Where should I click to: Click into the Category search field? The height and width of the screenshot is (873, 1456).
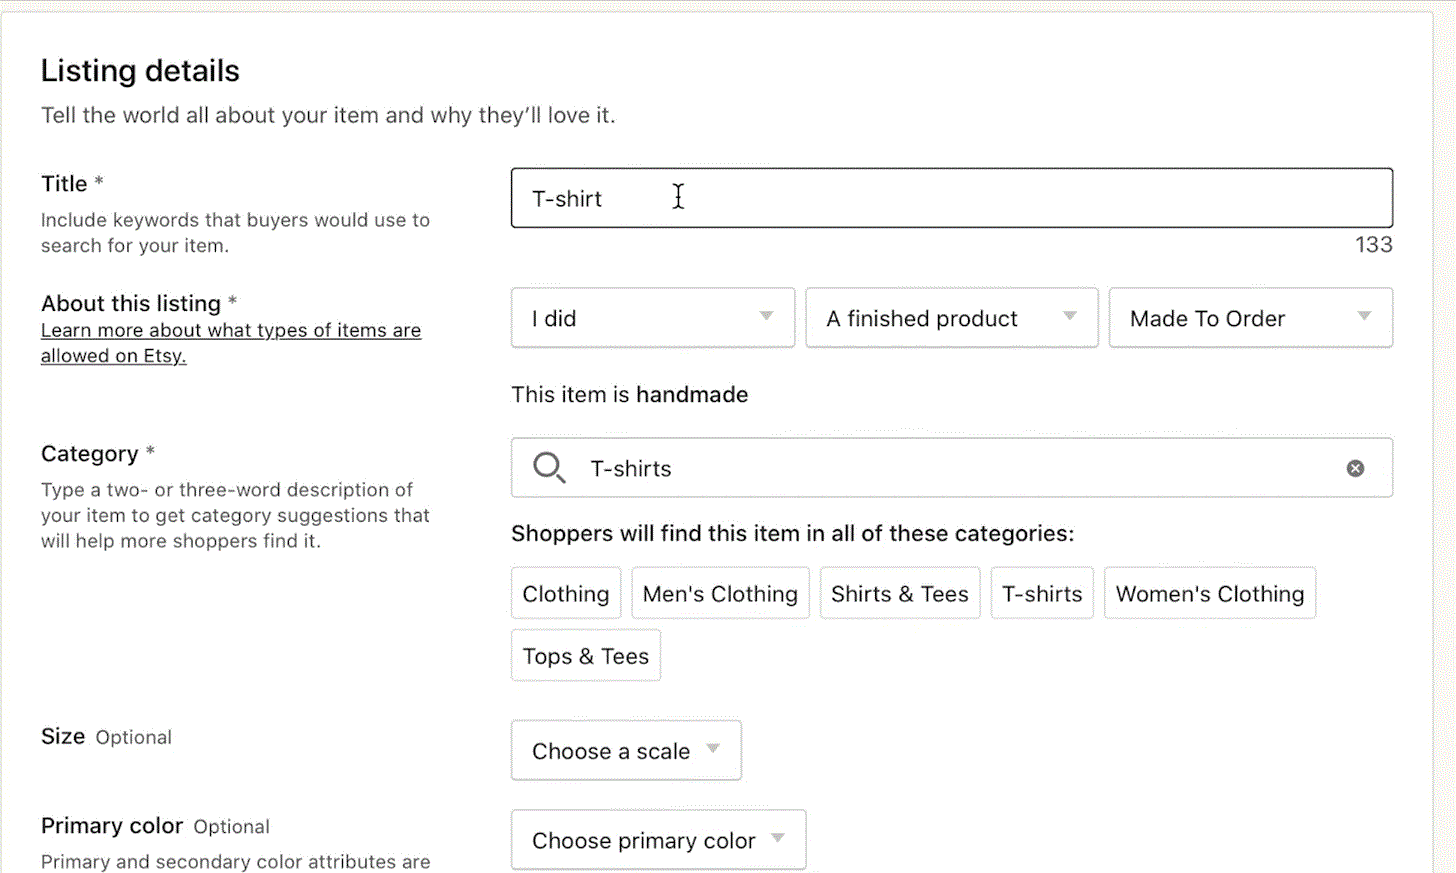(952, 467)
